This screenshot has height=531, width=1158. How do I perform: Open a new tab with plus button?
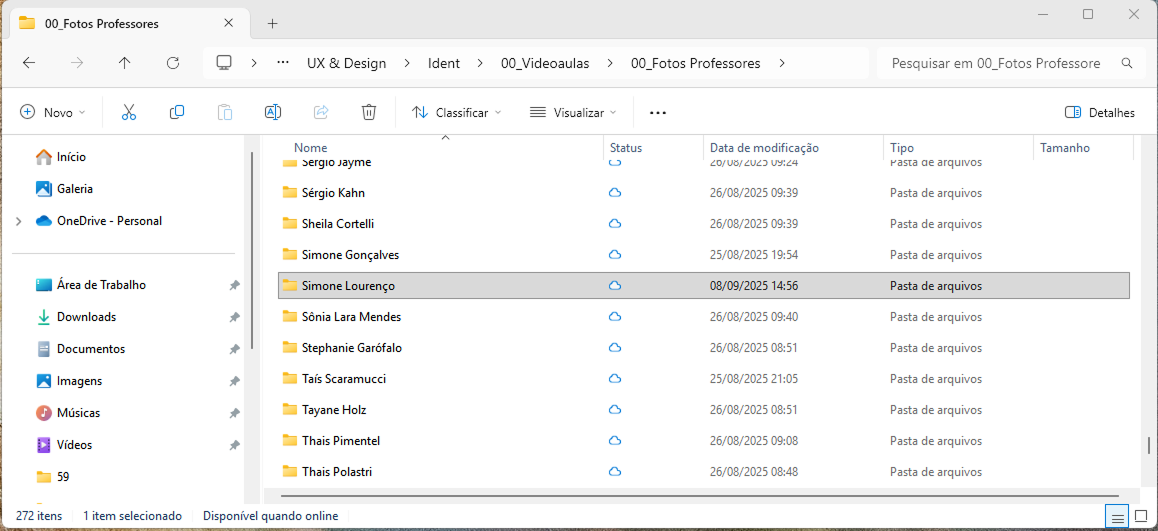click(x=272, y=24)
